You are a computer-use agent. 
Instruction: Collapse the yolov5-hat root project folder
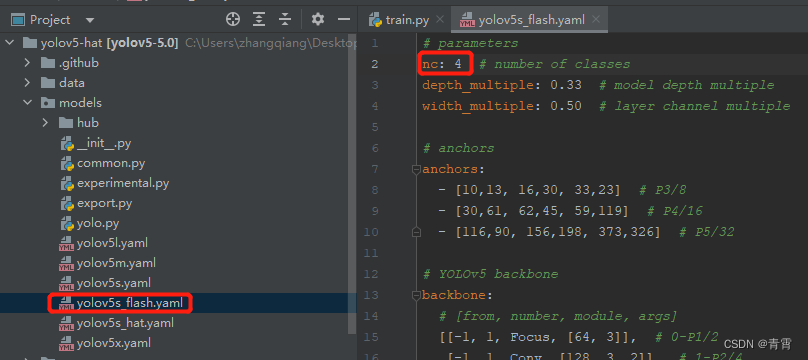point(10,43)
